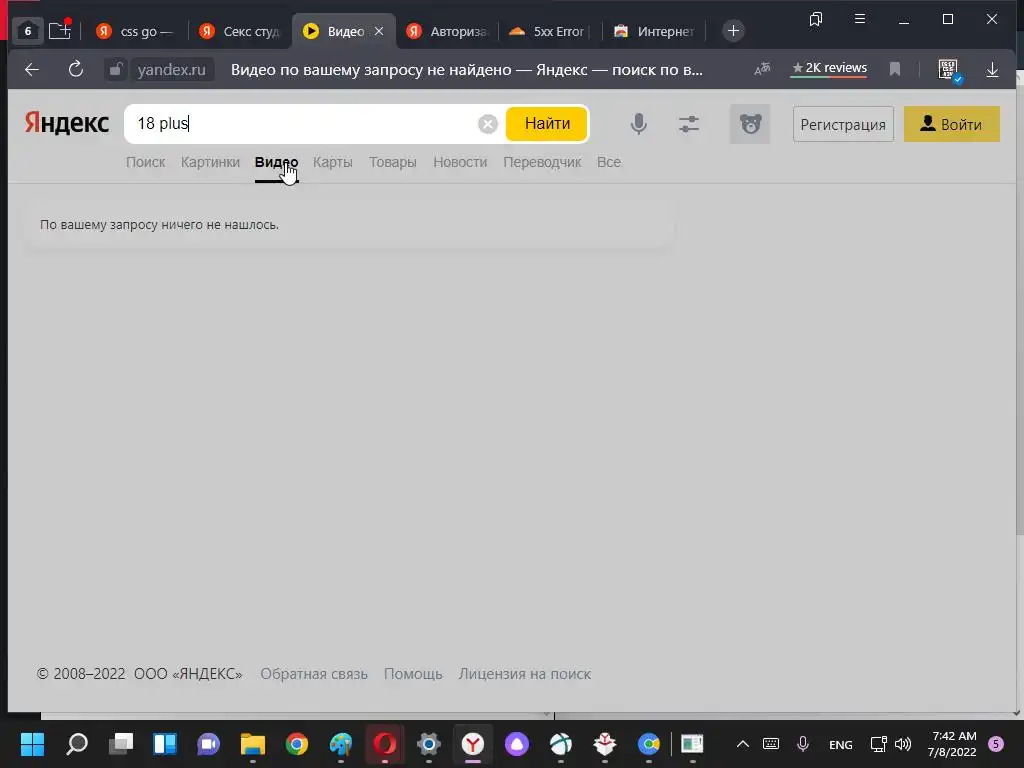Open the Новости category

click(460, 162)
